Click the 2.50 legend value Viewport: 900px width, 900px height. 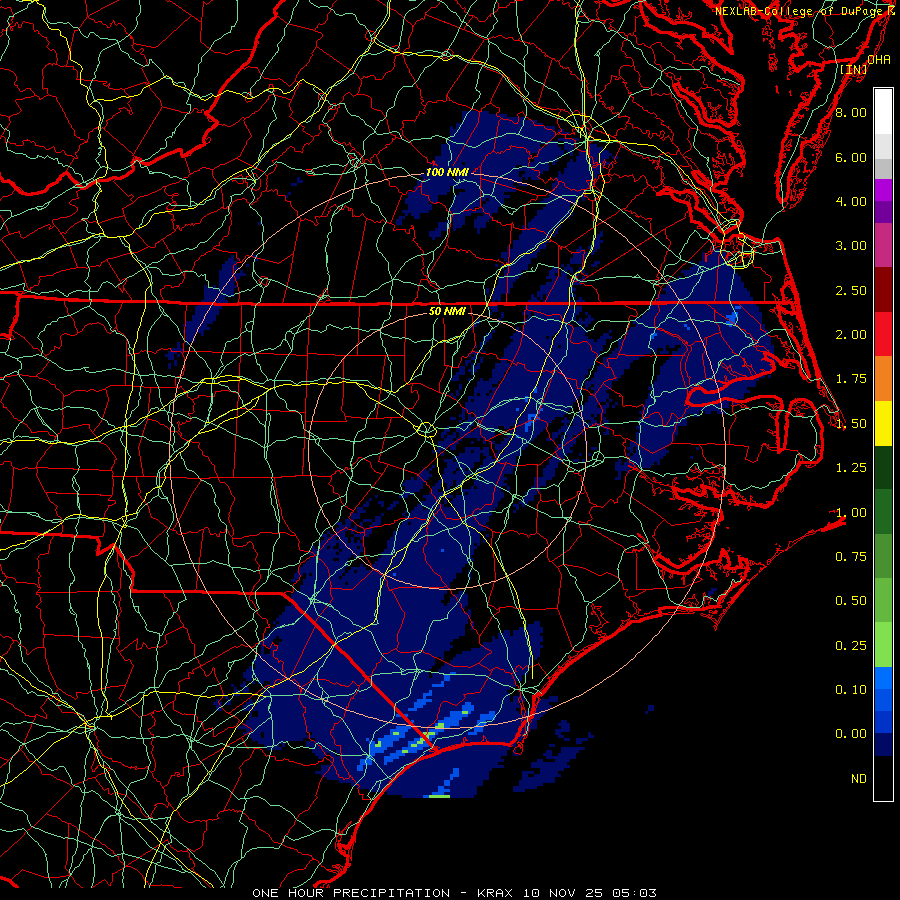[x=851, y=290]
